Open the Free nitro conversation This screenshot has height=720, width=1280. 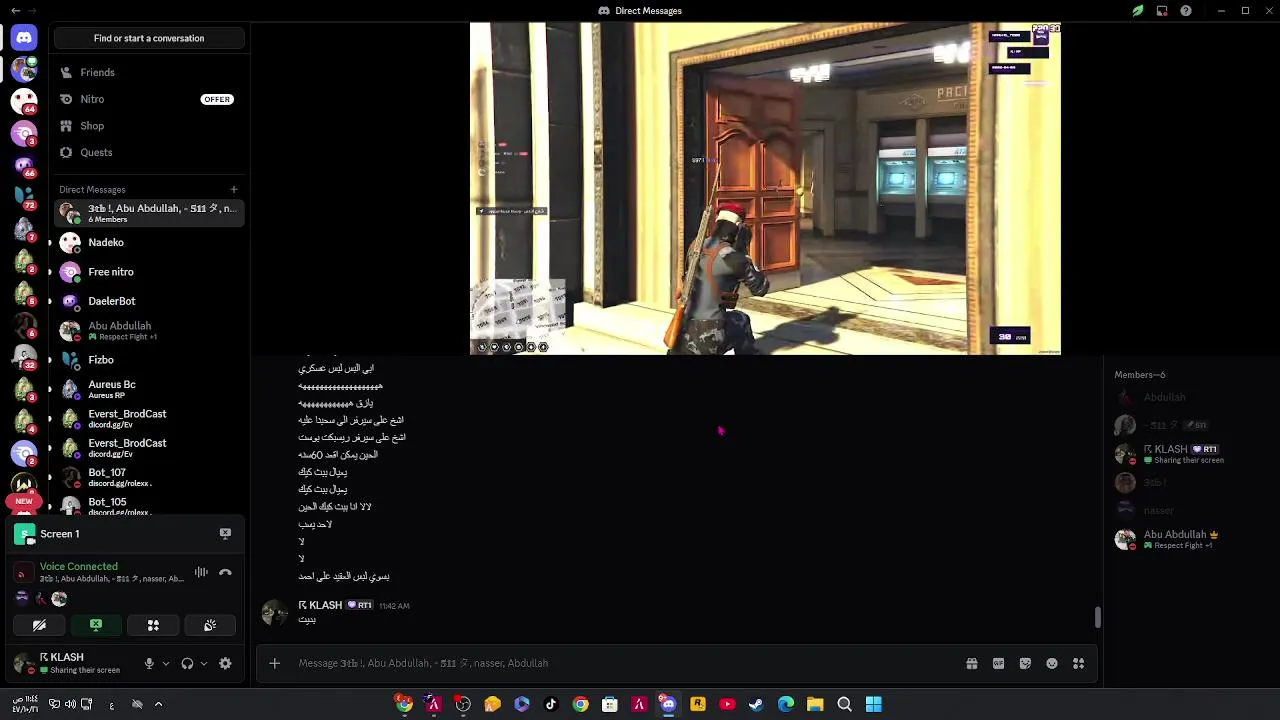click(149, 272)
